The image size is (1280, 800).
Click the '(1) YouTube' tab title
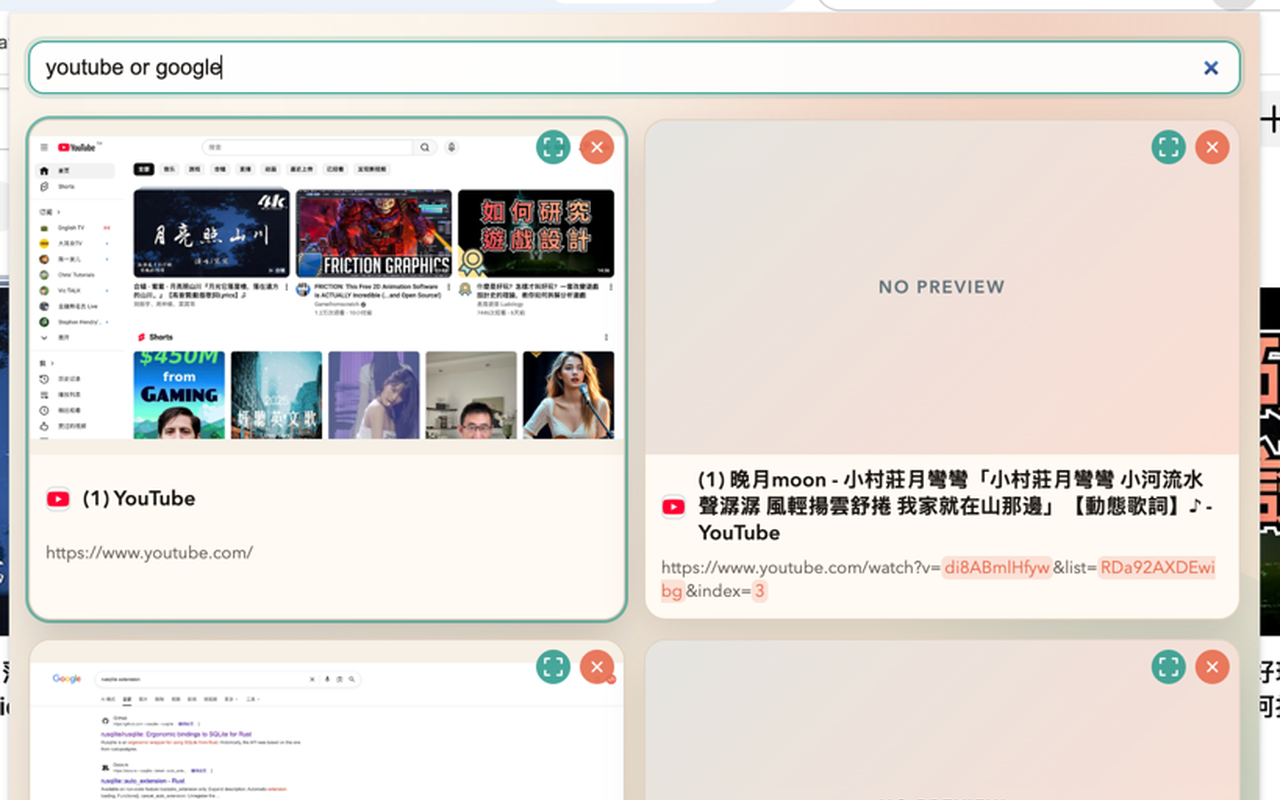[139, 498]
